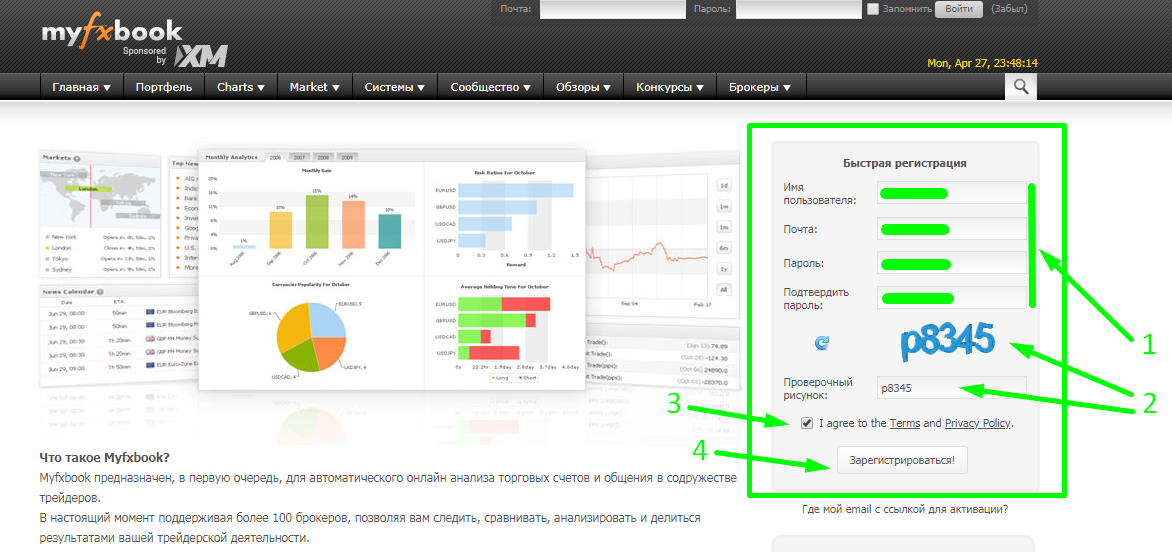
Task: Expand the Market menu
Action: click(315, 87)
